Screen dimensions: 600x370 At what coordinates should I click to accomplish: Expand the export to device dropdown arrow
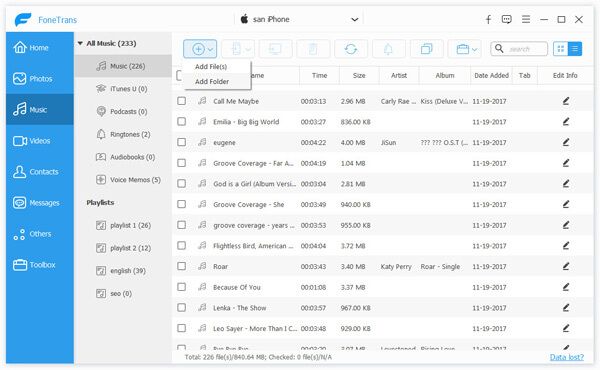pyautogui.click(x=248, y=49)
